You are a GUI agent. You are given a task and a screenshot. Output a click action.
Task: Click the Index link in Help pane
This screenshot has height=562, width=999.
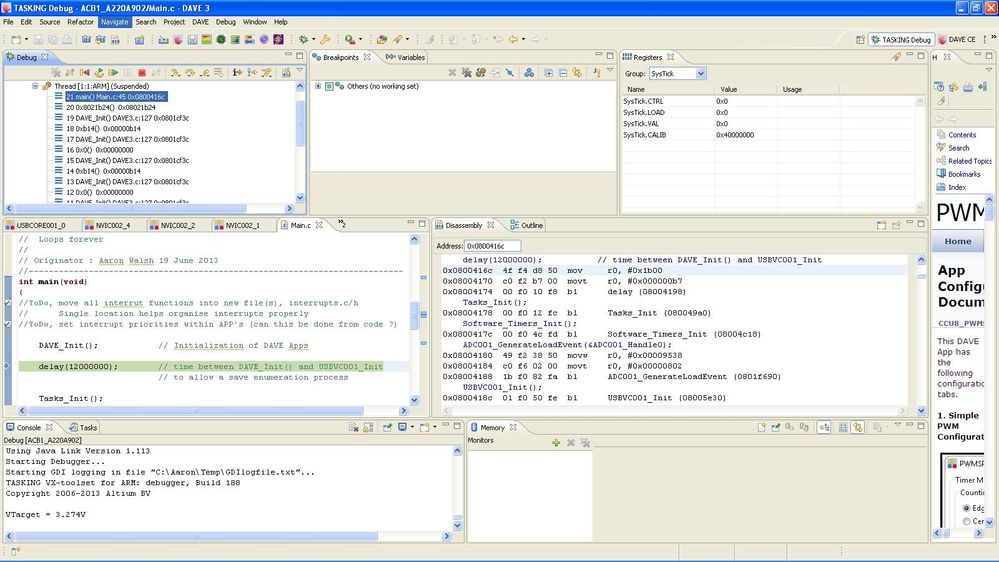(x=957, y=187)
